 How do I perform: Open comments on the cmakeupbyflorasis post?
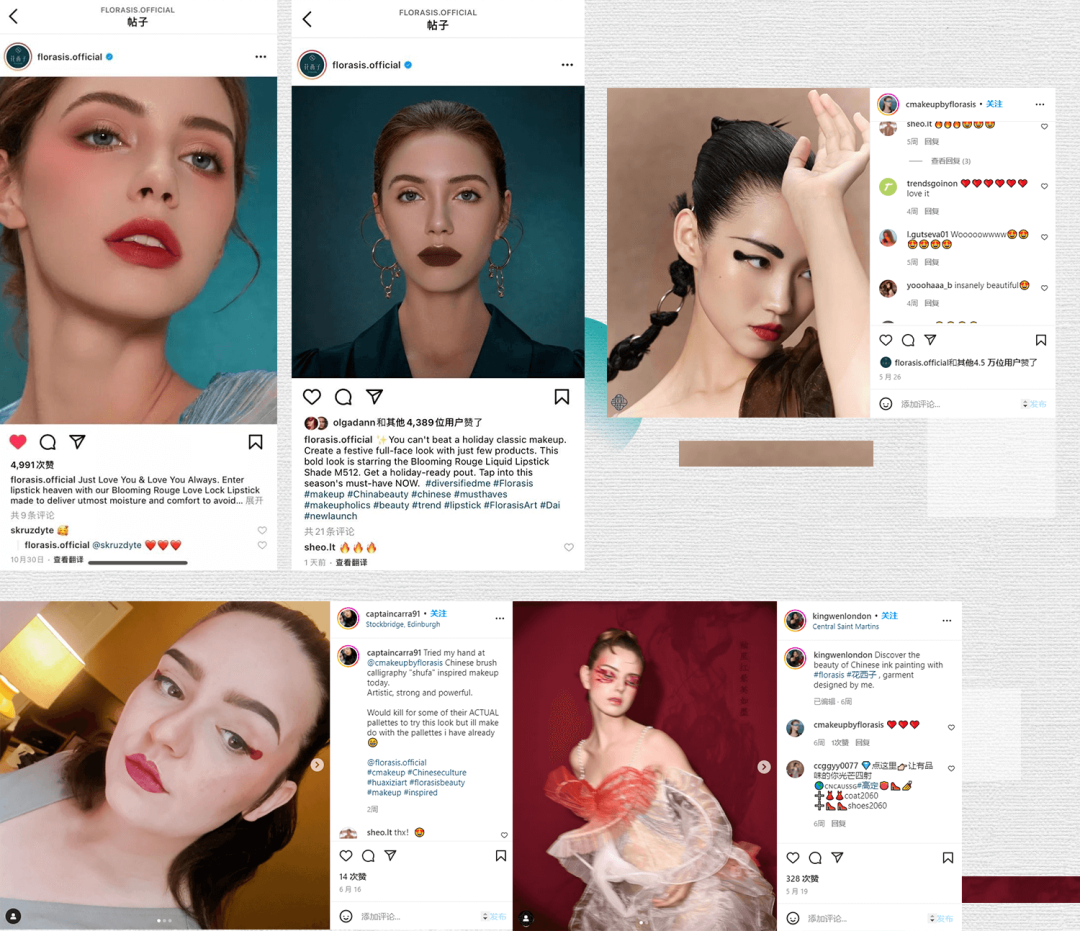908,340
